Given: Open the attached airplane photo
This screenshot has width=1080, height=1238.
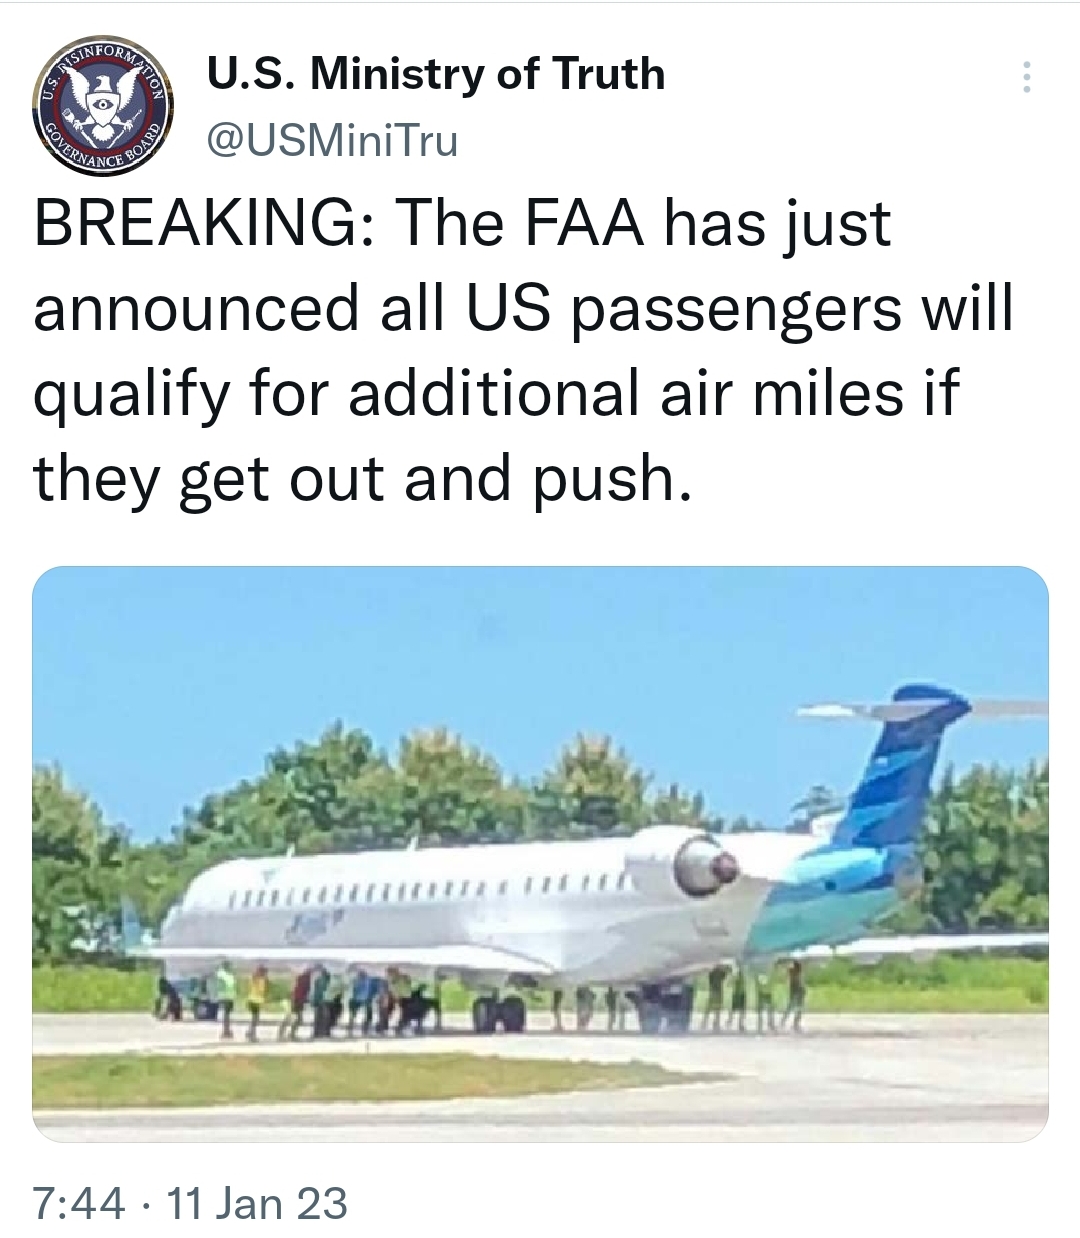Looking at the screenshot, I should 540,854.
